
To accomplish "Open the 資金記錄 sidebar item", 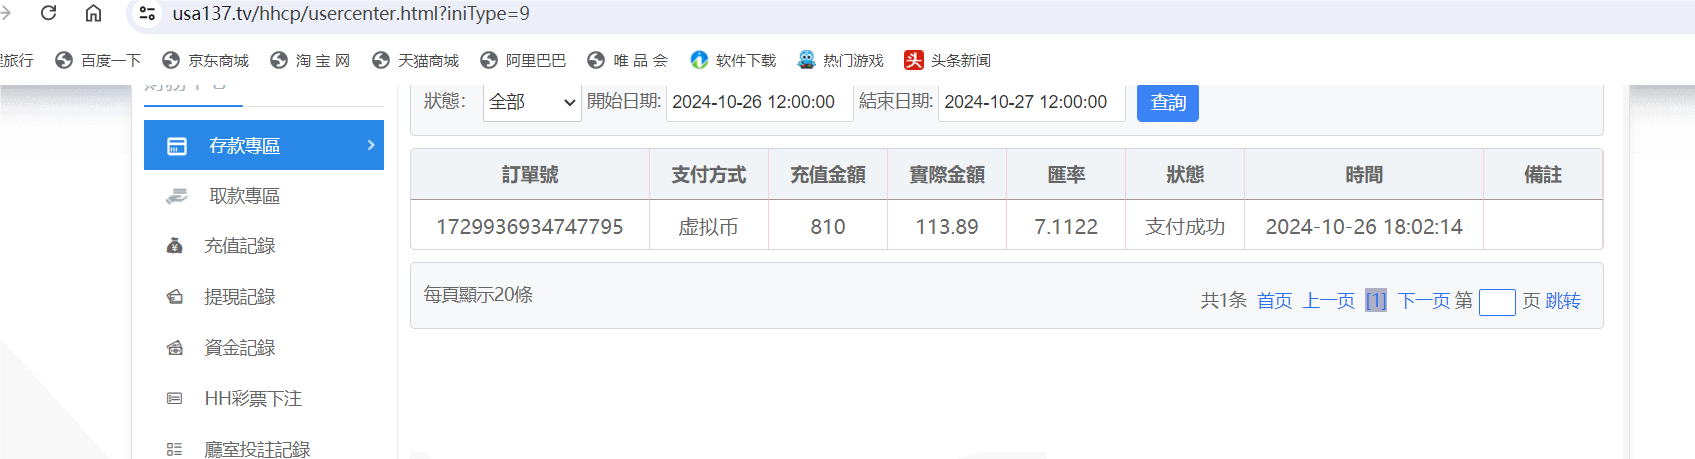I will [239, 348].
